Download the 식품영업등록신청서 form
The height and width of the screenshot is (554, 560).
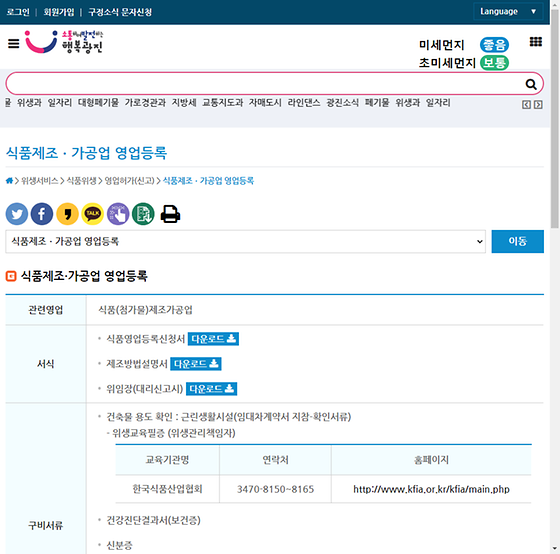(x=213, y=339)
